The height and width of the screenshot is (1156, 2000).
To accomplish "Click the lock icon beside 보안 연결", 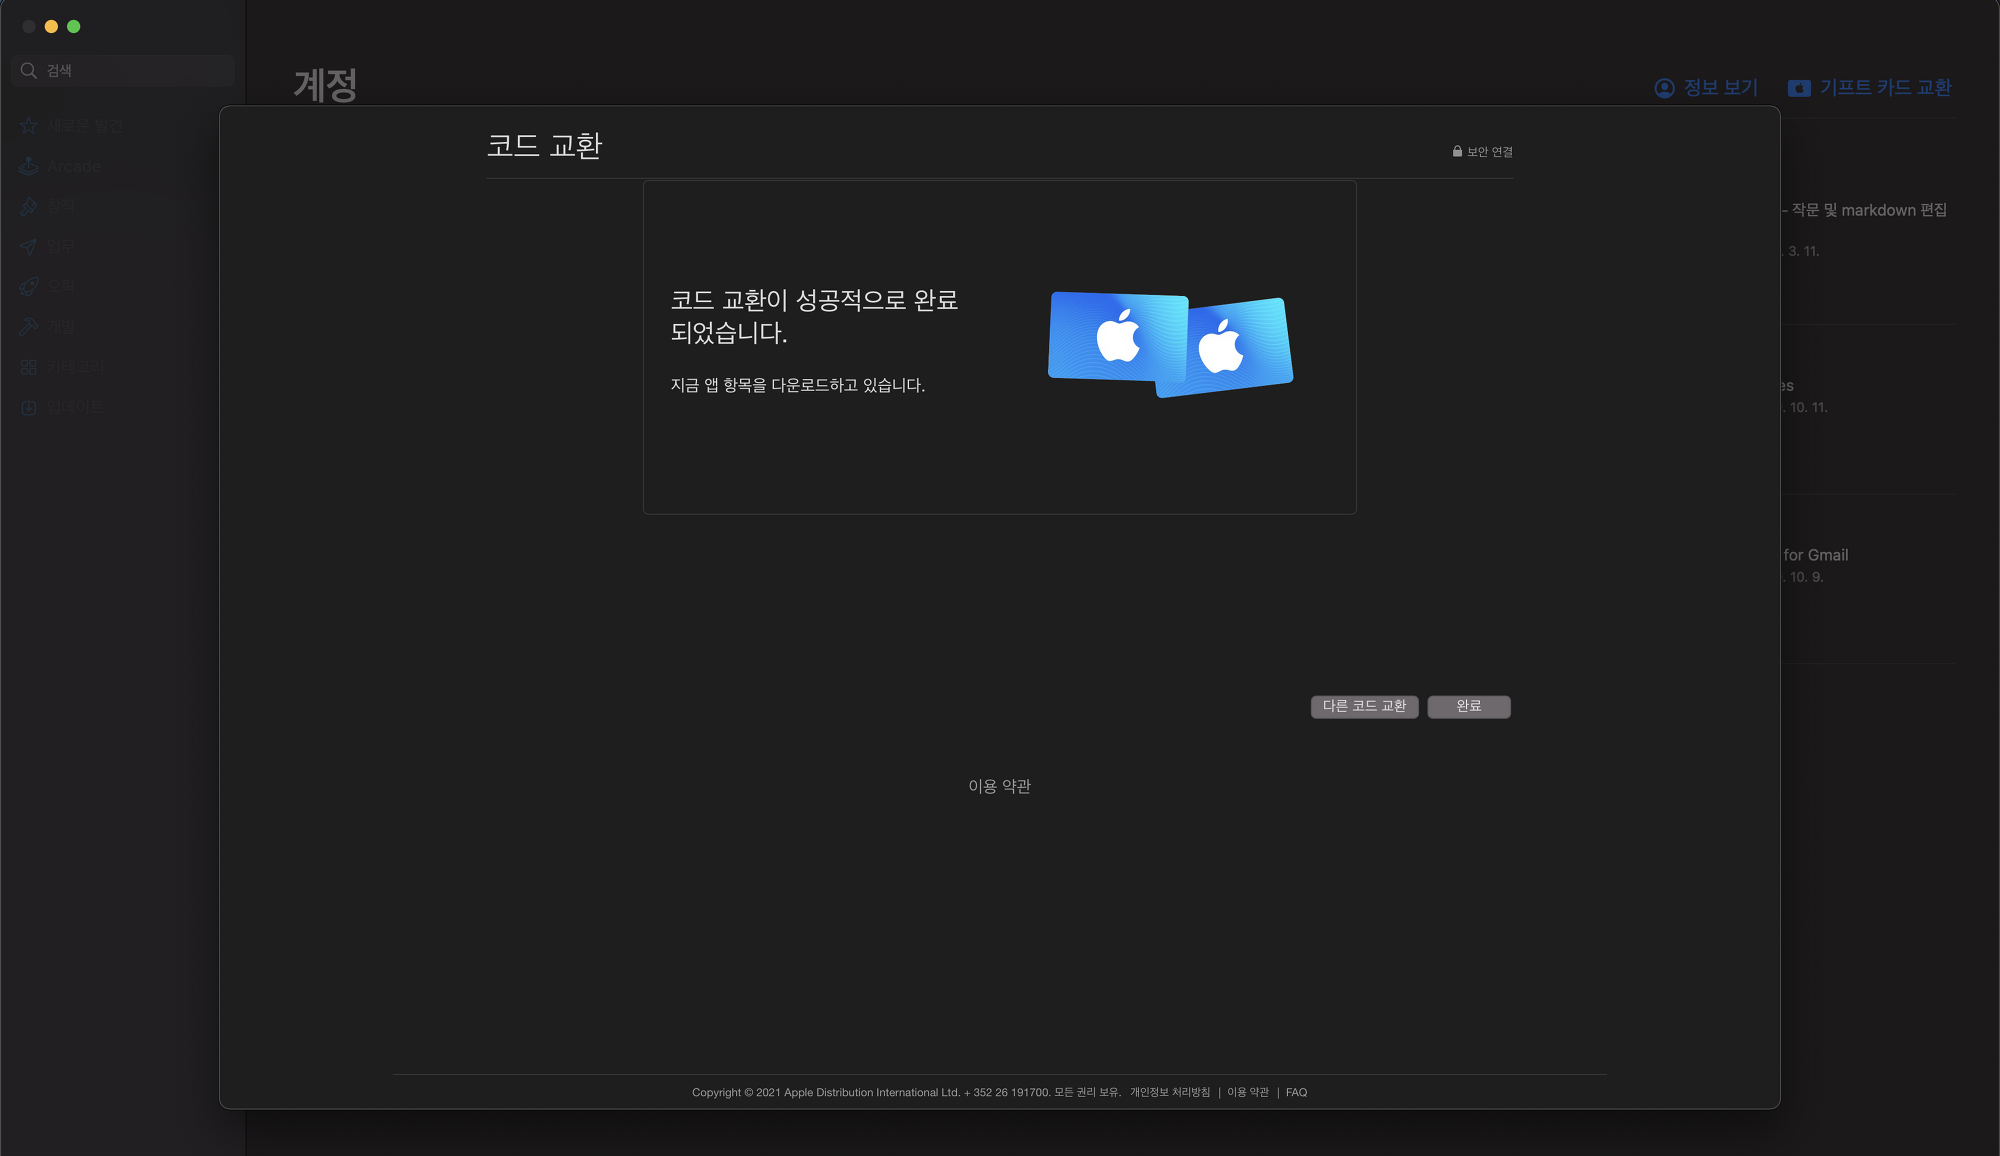I will [1457, 151].
